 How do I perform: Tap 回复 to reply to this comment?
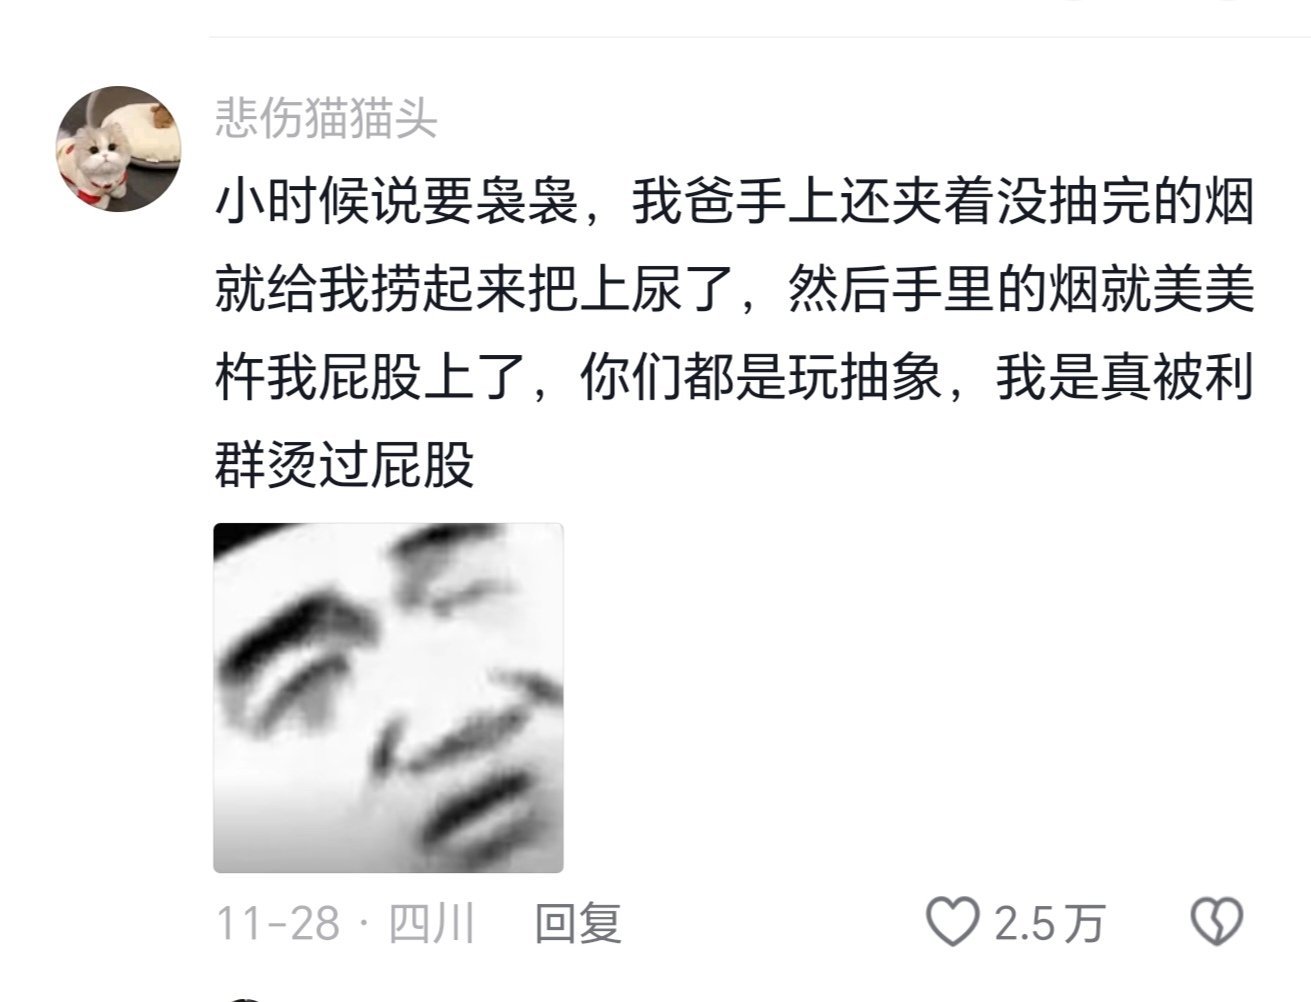[x=578, y=922]
